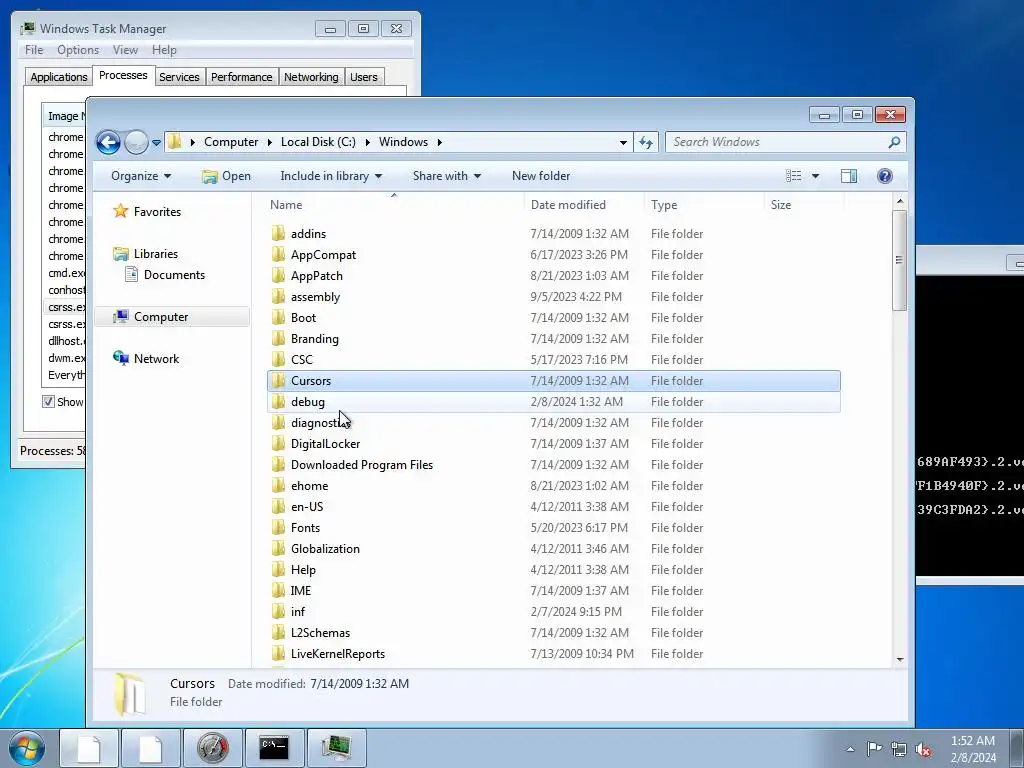This screenshot has height=768, width=1024.
Task: Open the Windows Start button
Action: click(x=27, y=748)
